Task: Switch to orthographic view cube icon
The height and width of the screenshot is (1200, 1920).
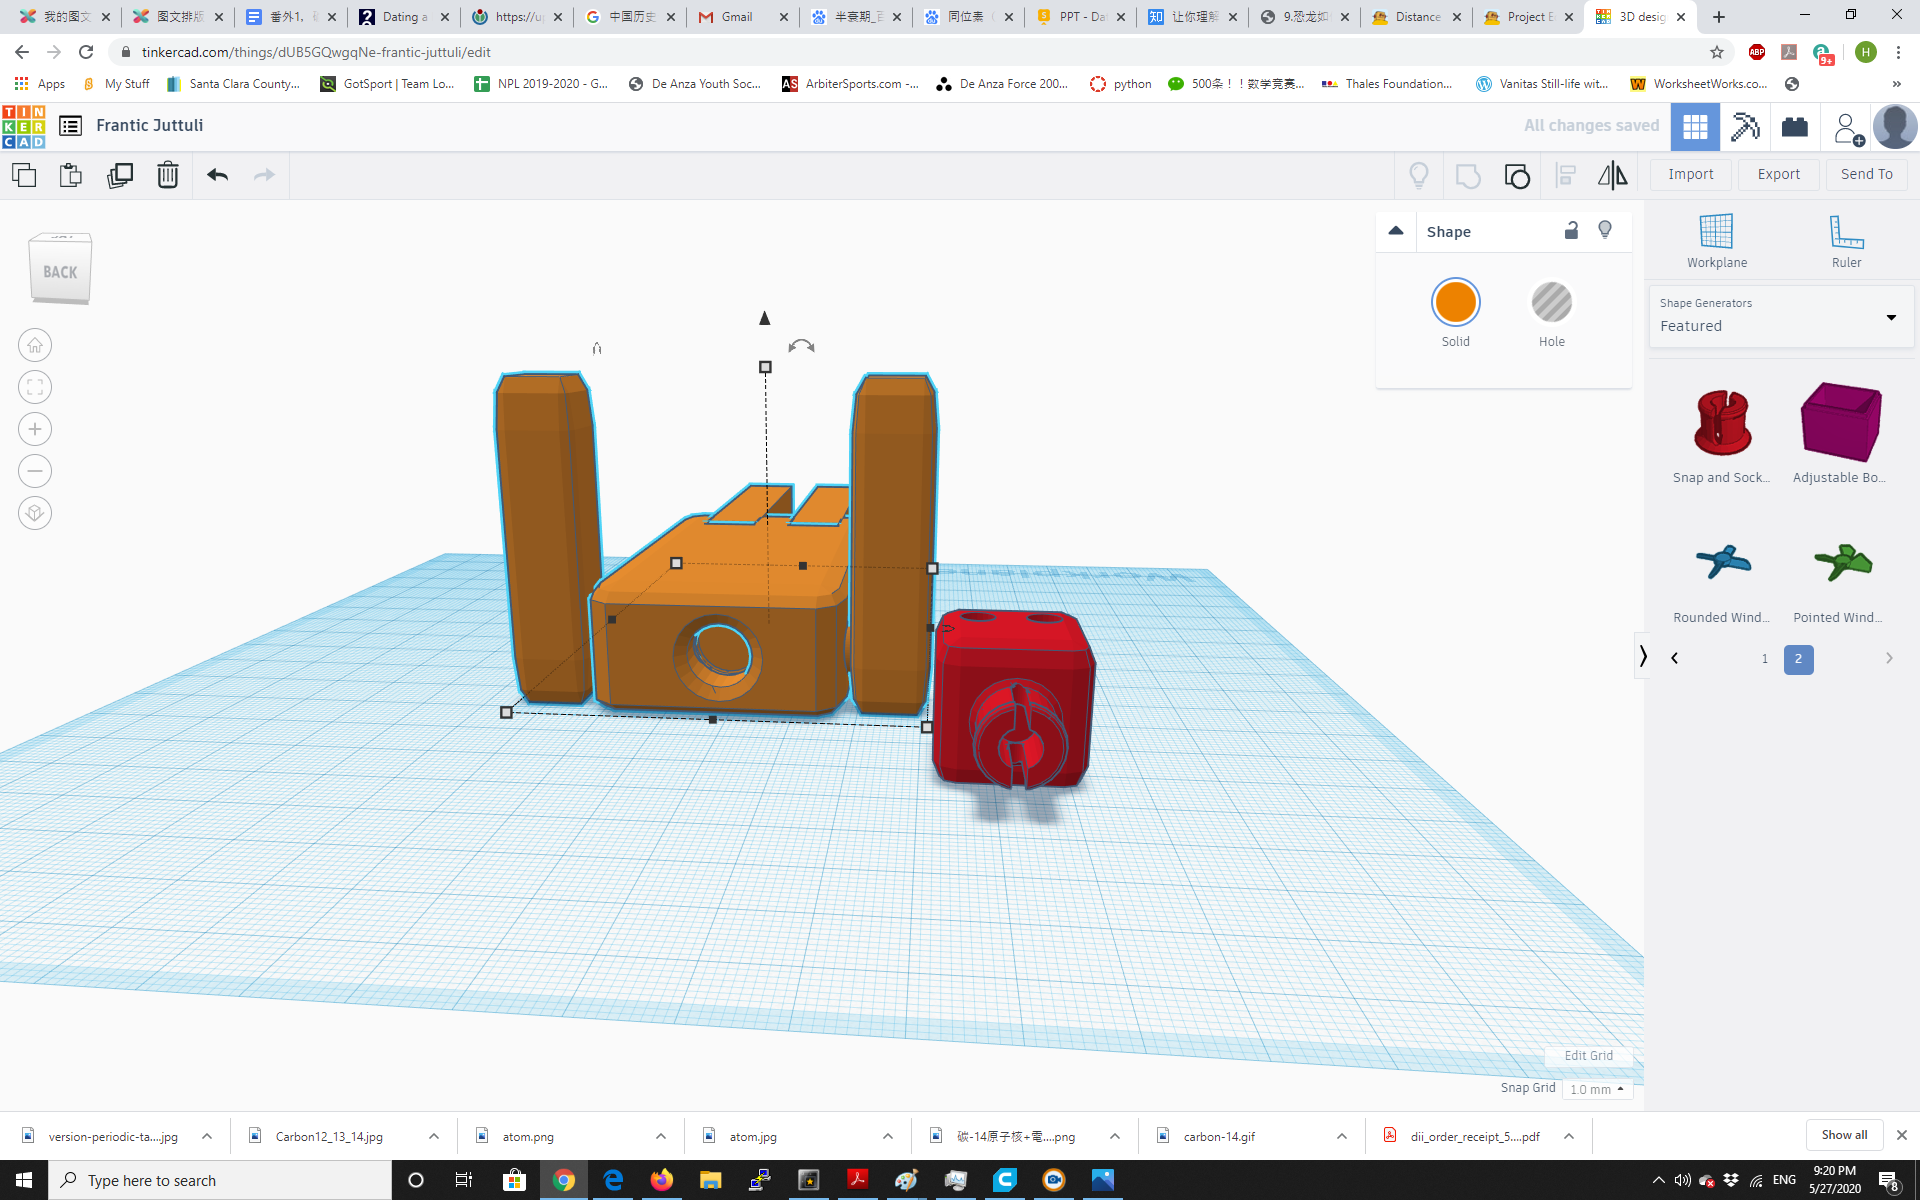Action: (35, 513)
